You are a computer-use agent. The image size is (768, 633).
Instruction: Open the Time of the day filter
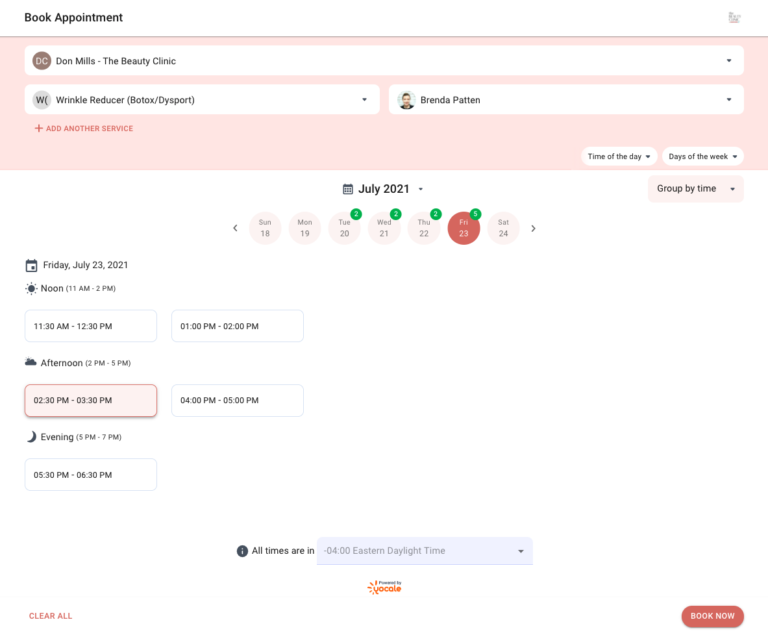(x=619, y=156)
